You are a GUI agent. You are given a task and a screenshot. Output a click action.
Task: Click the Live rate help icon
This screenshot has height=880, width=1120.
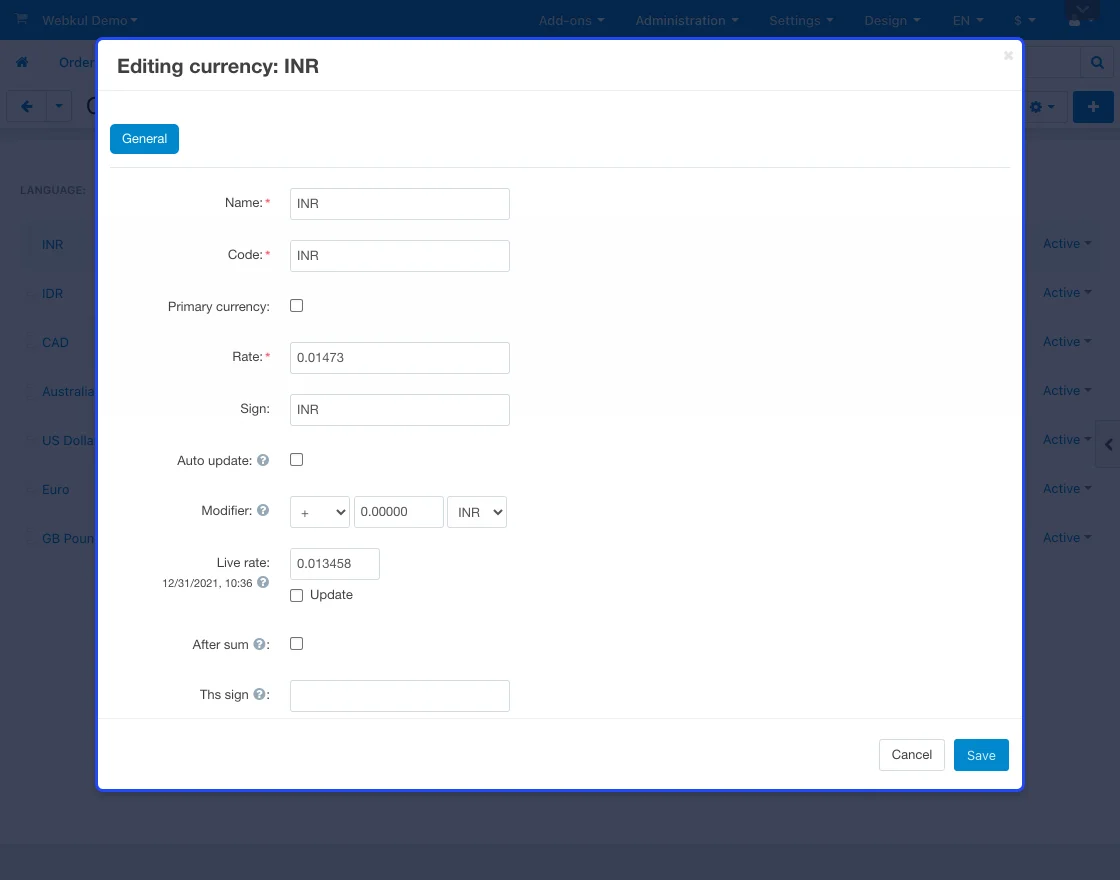(x=263, y=582)
